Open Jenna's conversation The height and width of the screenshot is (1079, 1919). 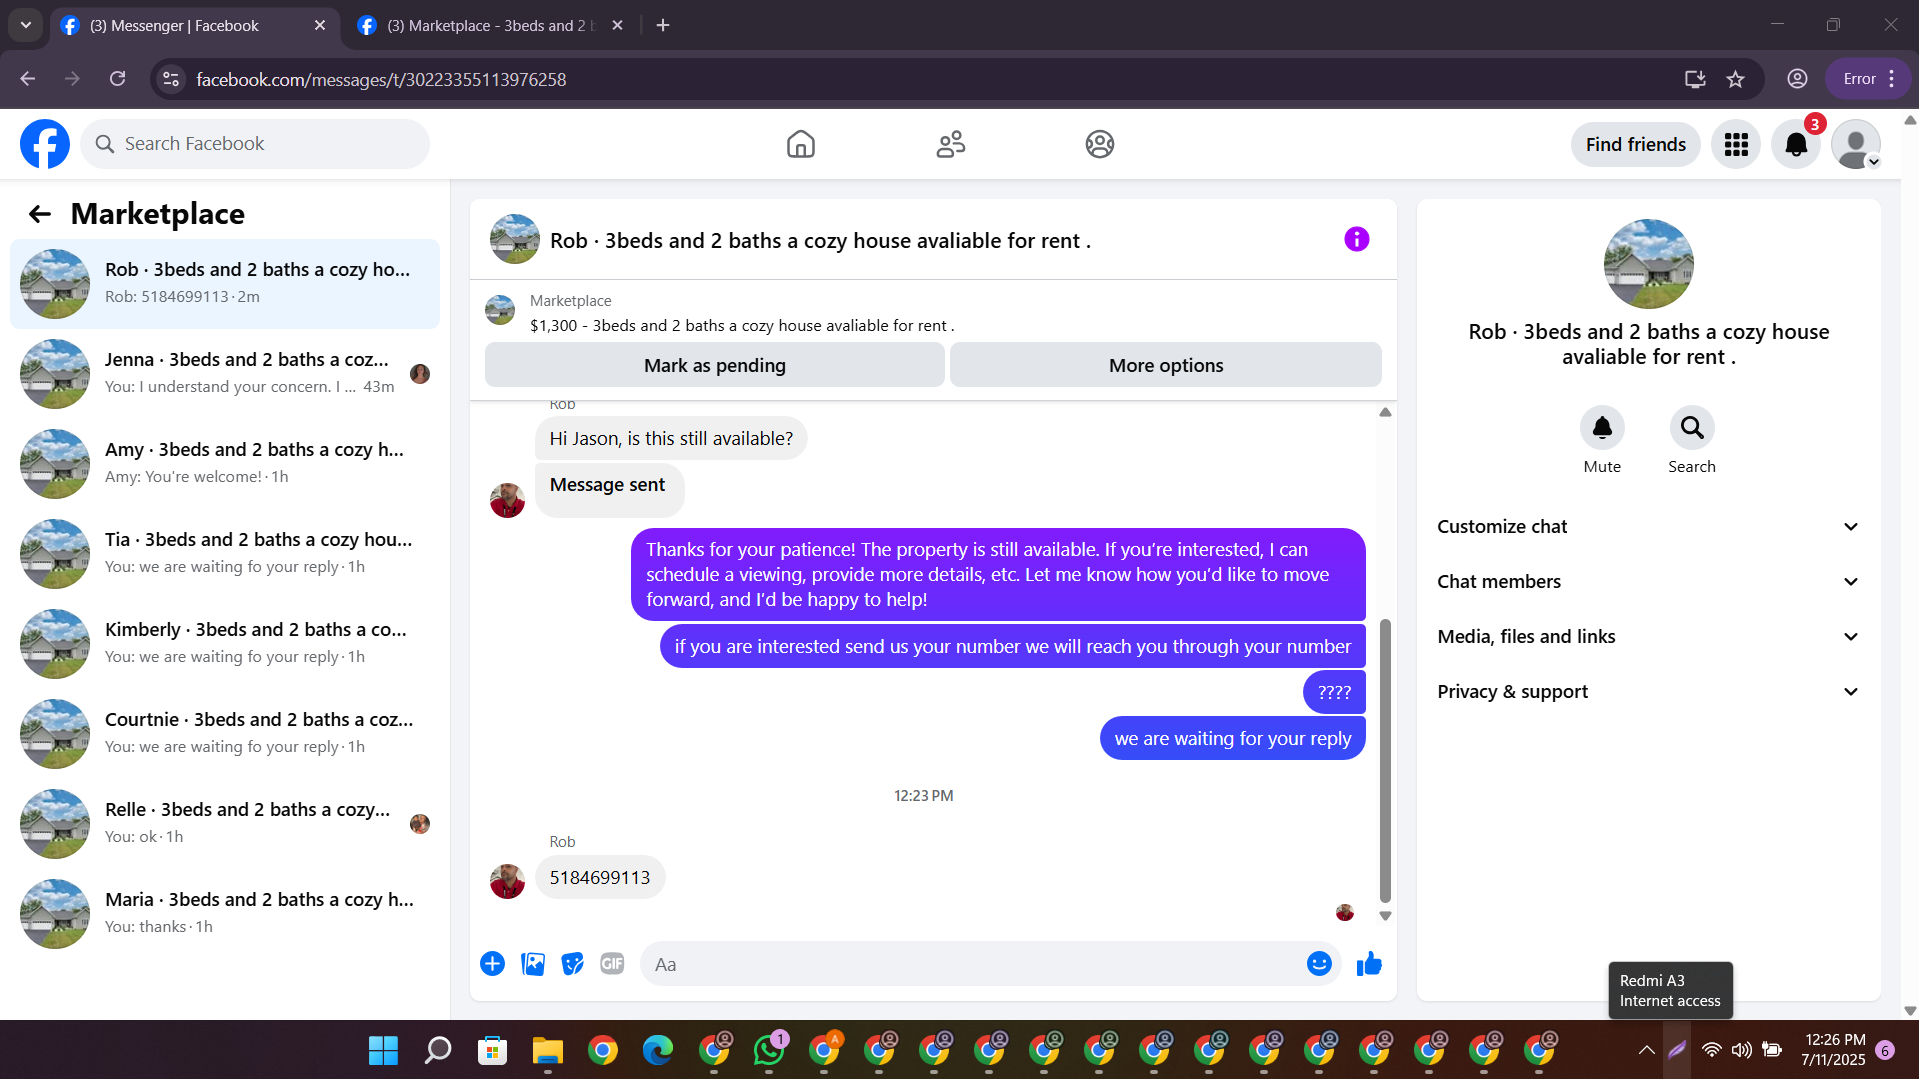point(225,374)
